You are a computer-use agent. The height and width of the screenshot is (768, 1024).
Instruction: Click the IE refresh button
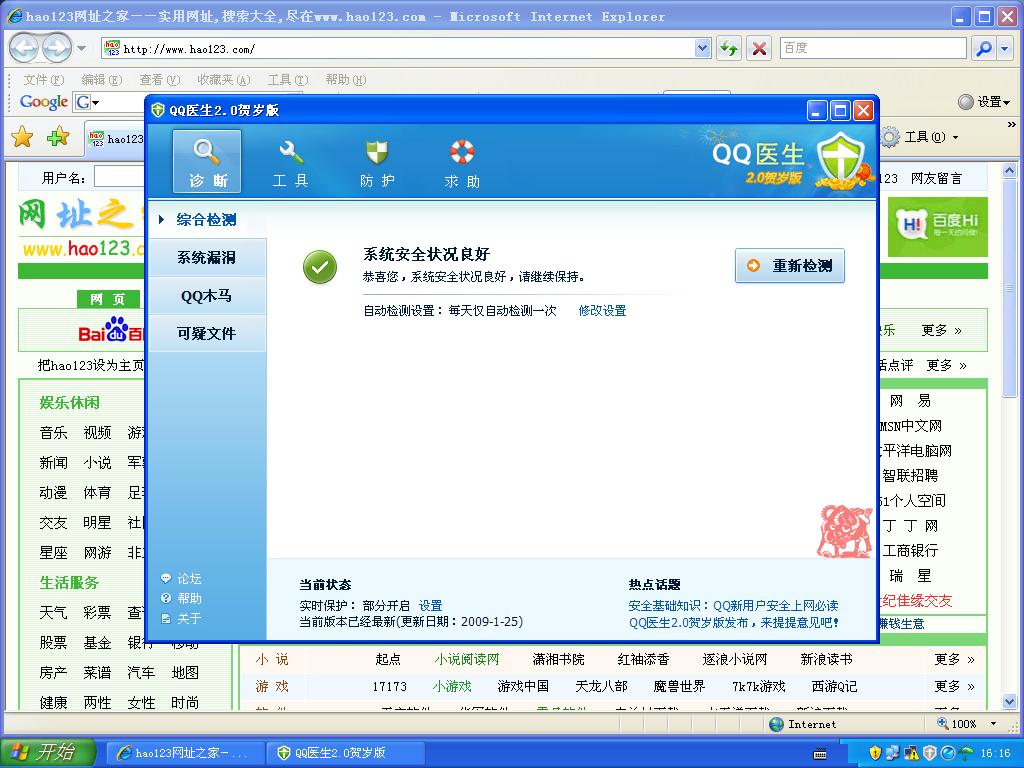pos(729,48)
